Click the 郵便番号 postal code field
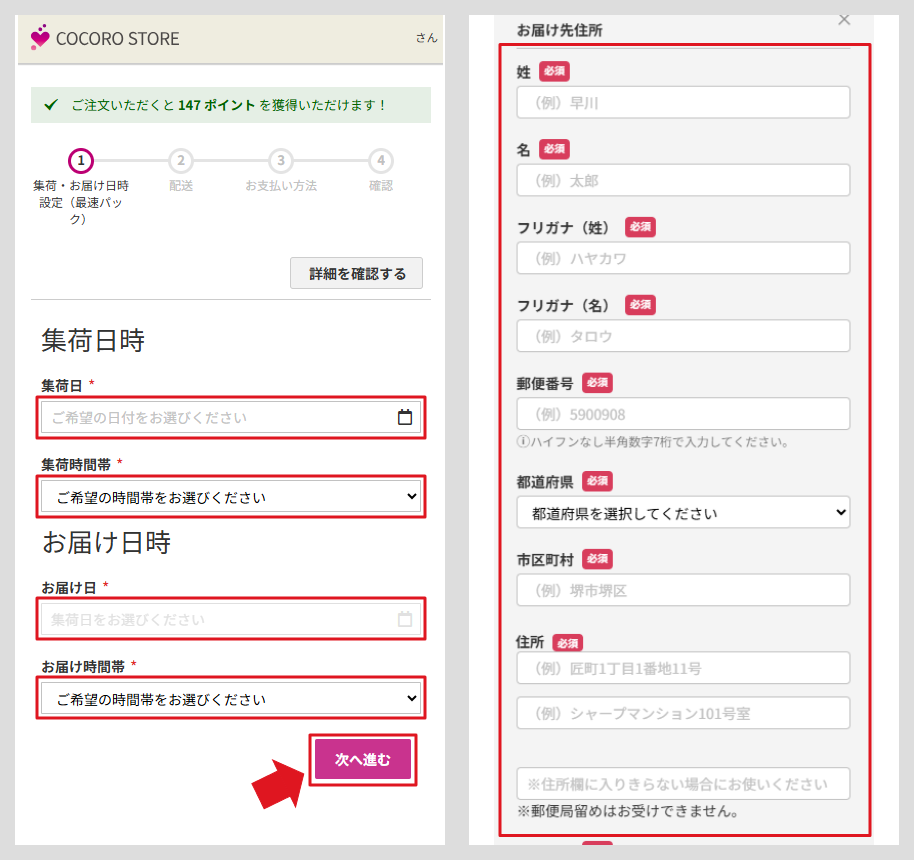 pyautogui.click(x=683, y=414)
